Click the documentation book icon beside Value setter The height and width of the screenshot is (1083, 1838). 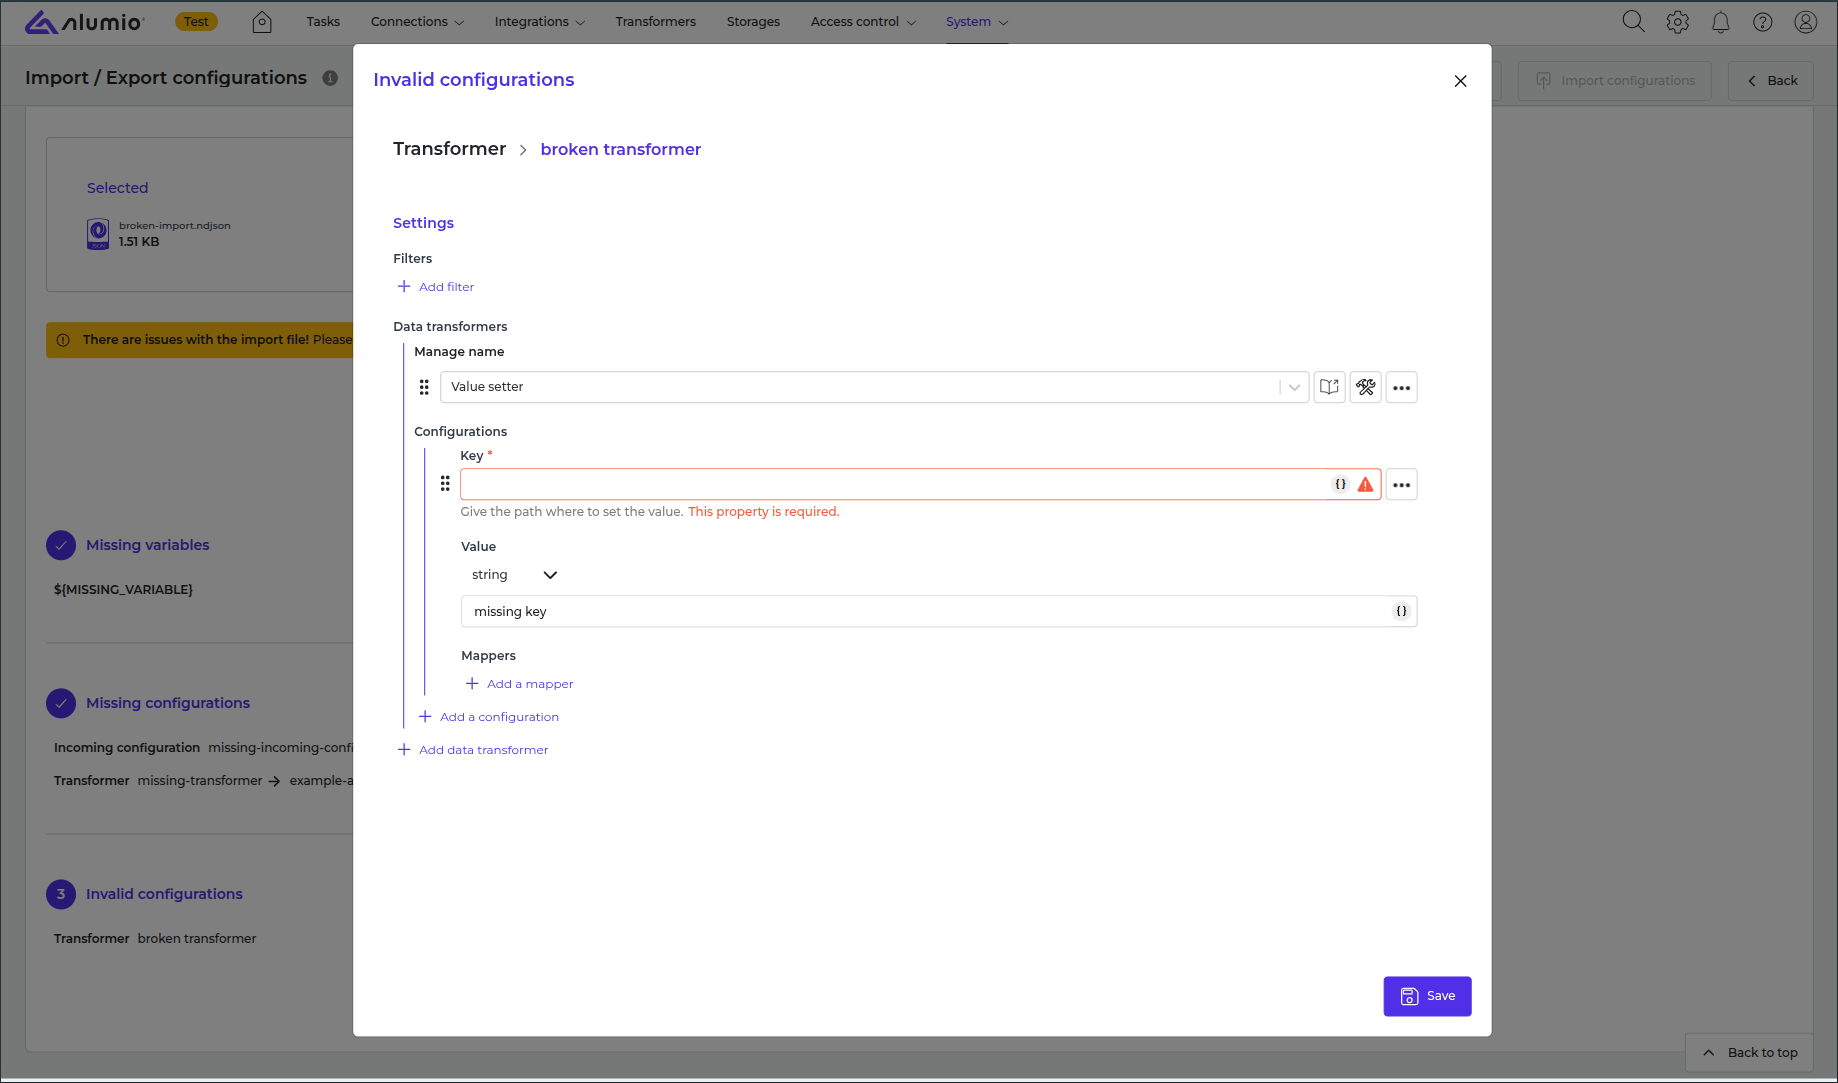point(1329,387)
